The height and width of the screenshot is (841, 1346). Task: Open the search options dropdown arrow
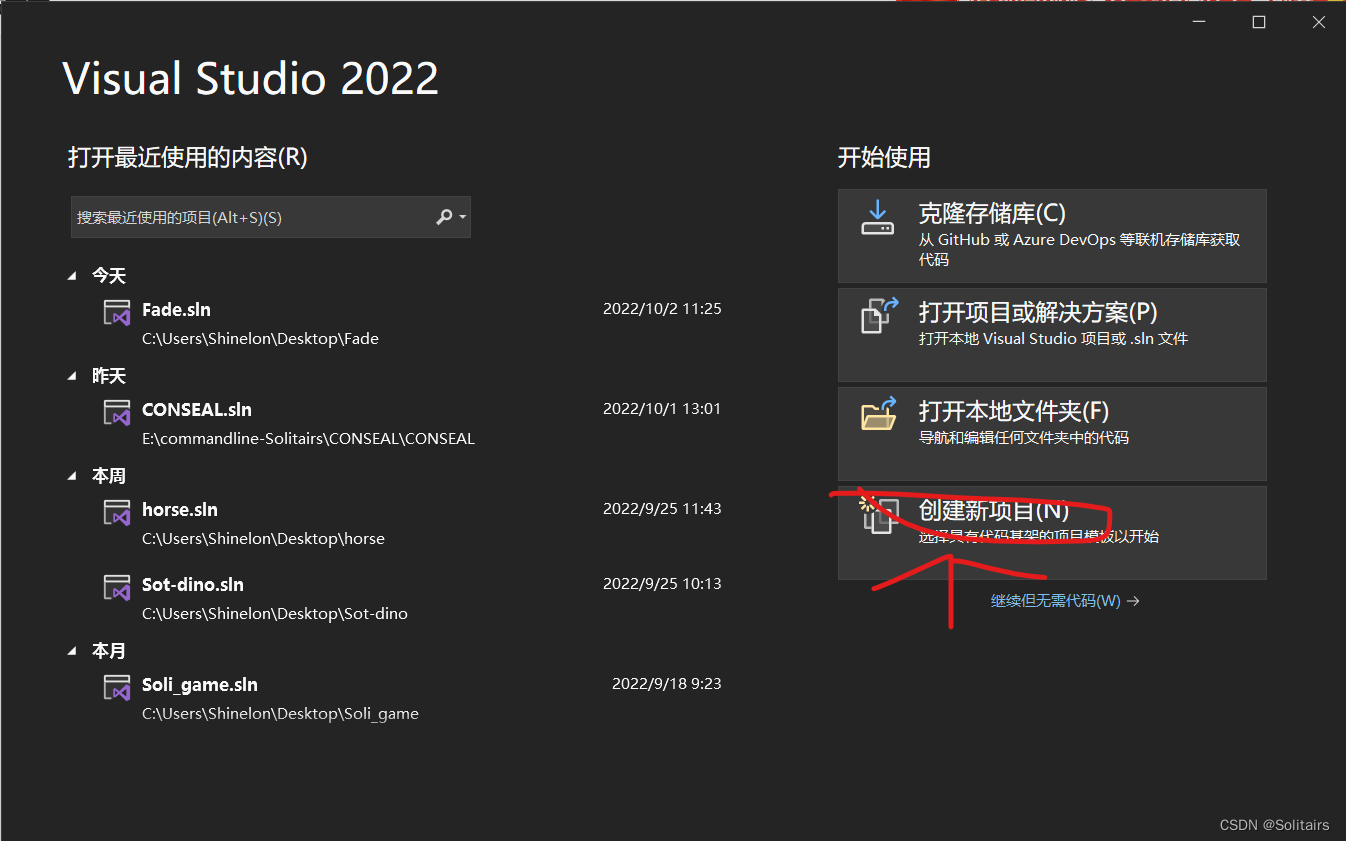462,217
